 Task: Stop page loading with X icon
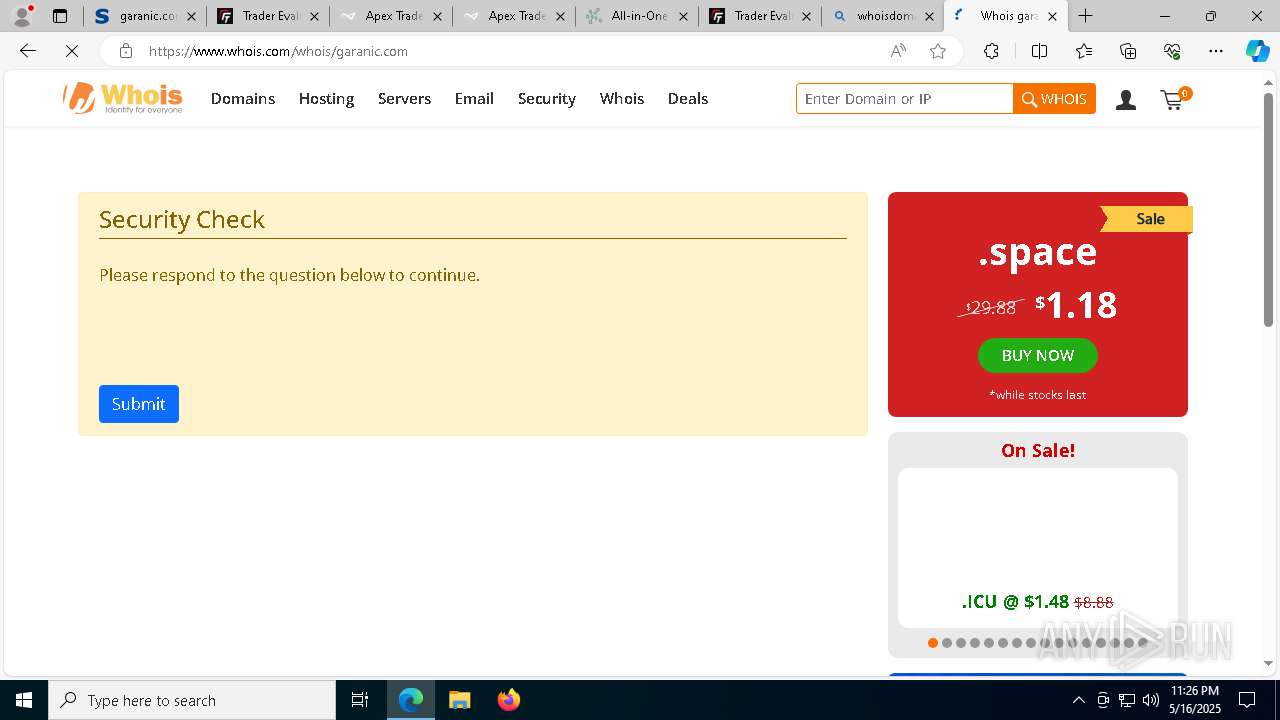tap(72, 51)
